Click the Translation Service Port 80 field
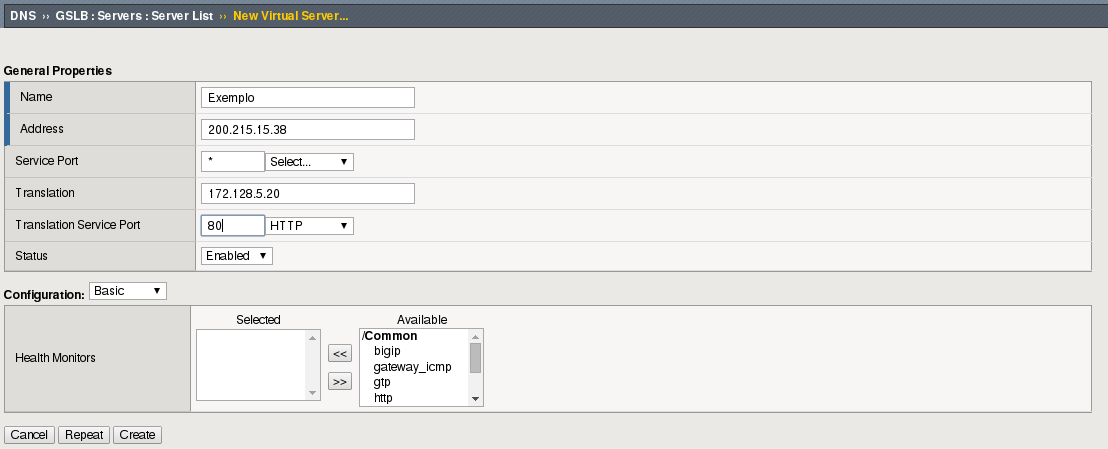Image resolution: width=1108 pixels, height=449 pixels. tap(232, 226)
